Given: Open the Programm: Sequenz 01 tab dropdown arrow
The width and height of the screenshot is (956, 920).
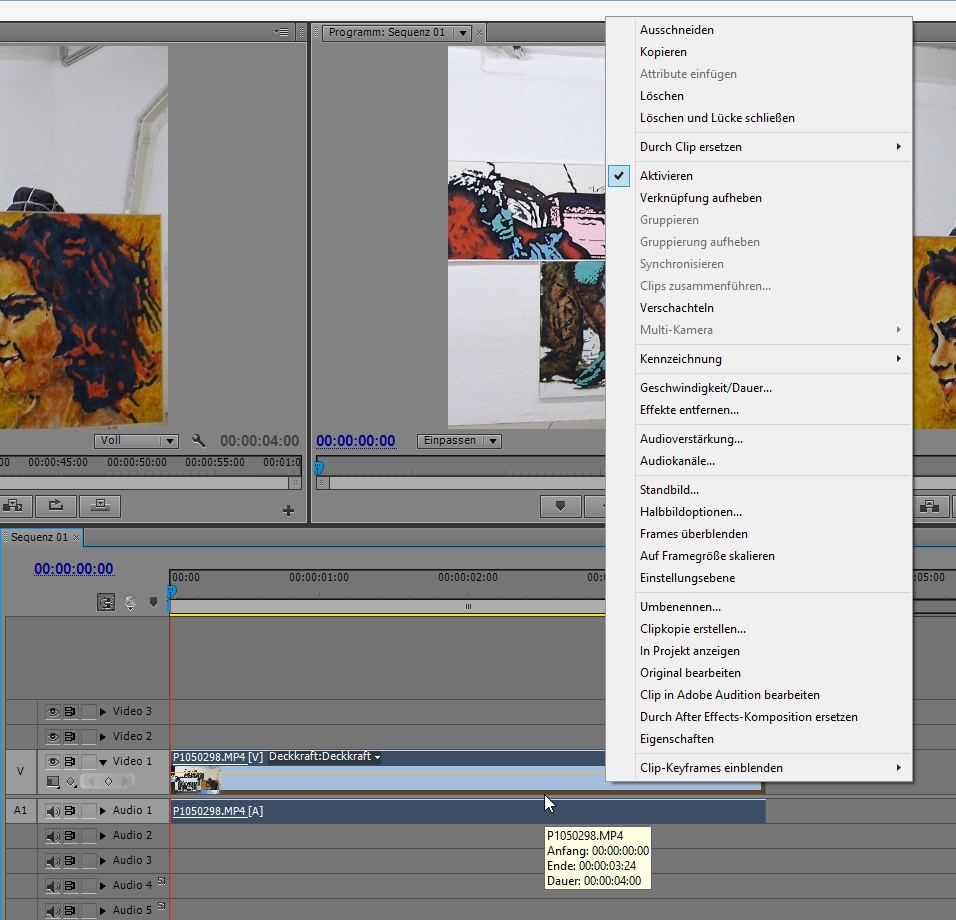Looking at the screenshot, I should click(x=463, y=33).
